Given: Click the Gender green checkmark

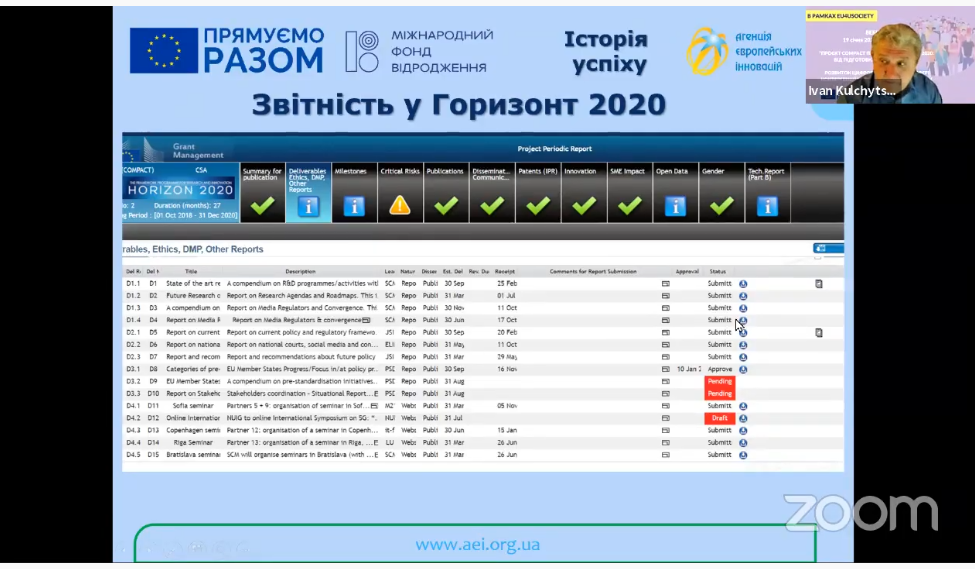Looking at the screenshot, I should (721, 206).
